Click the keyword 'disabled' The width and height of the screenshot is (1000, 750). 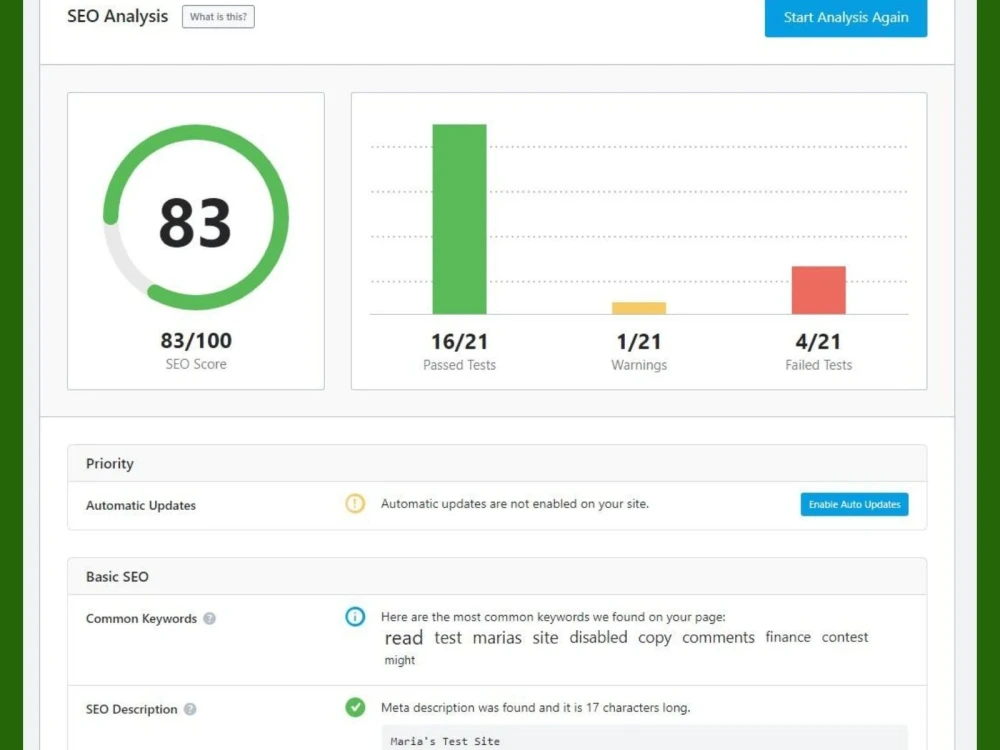[x=598, y=637]
